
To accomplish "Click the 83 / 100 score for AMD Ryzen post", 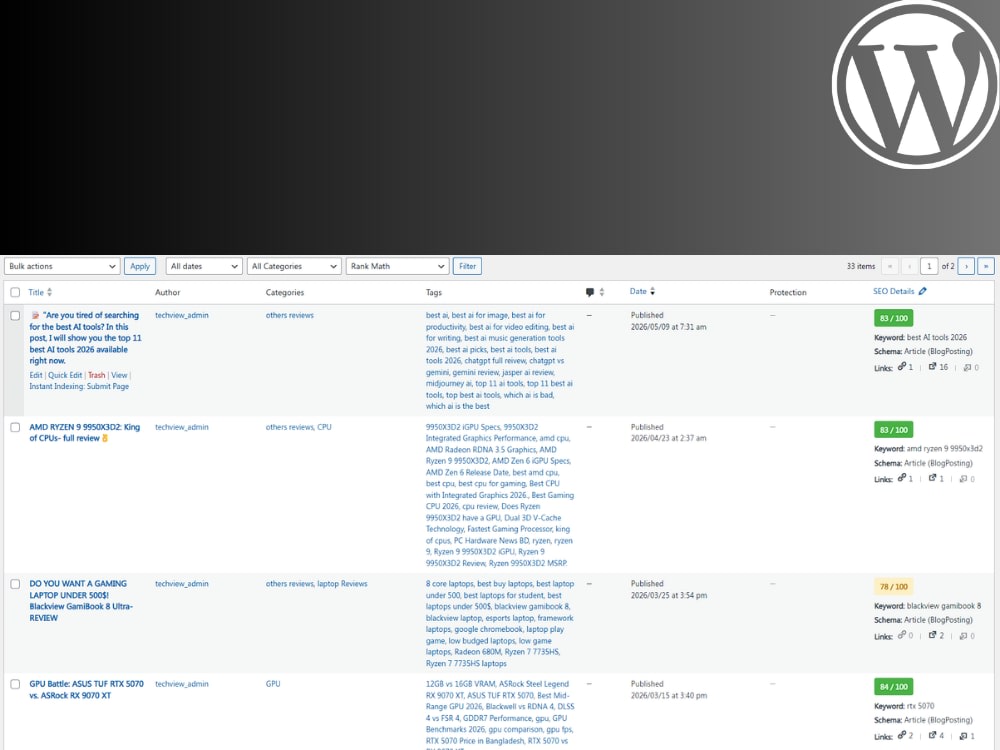I will point(893,430).
